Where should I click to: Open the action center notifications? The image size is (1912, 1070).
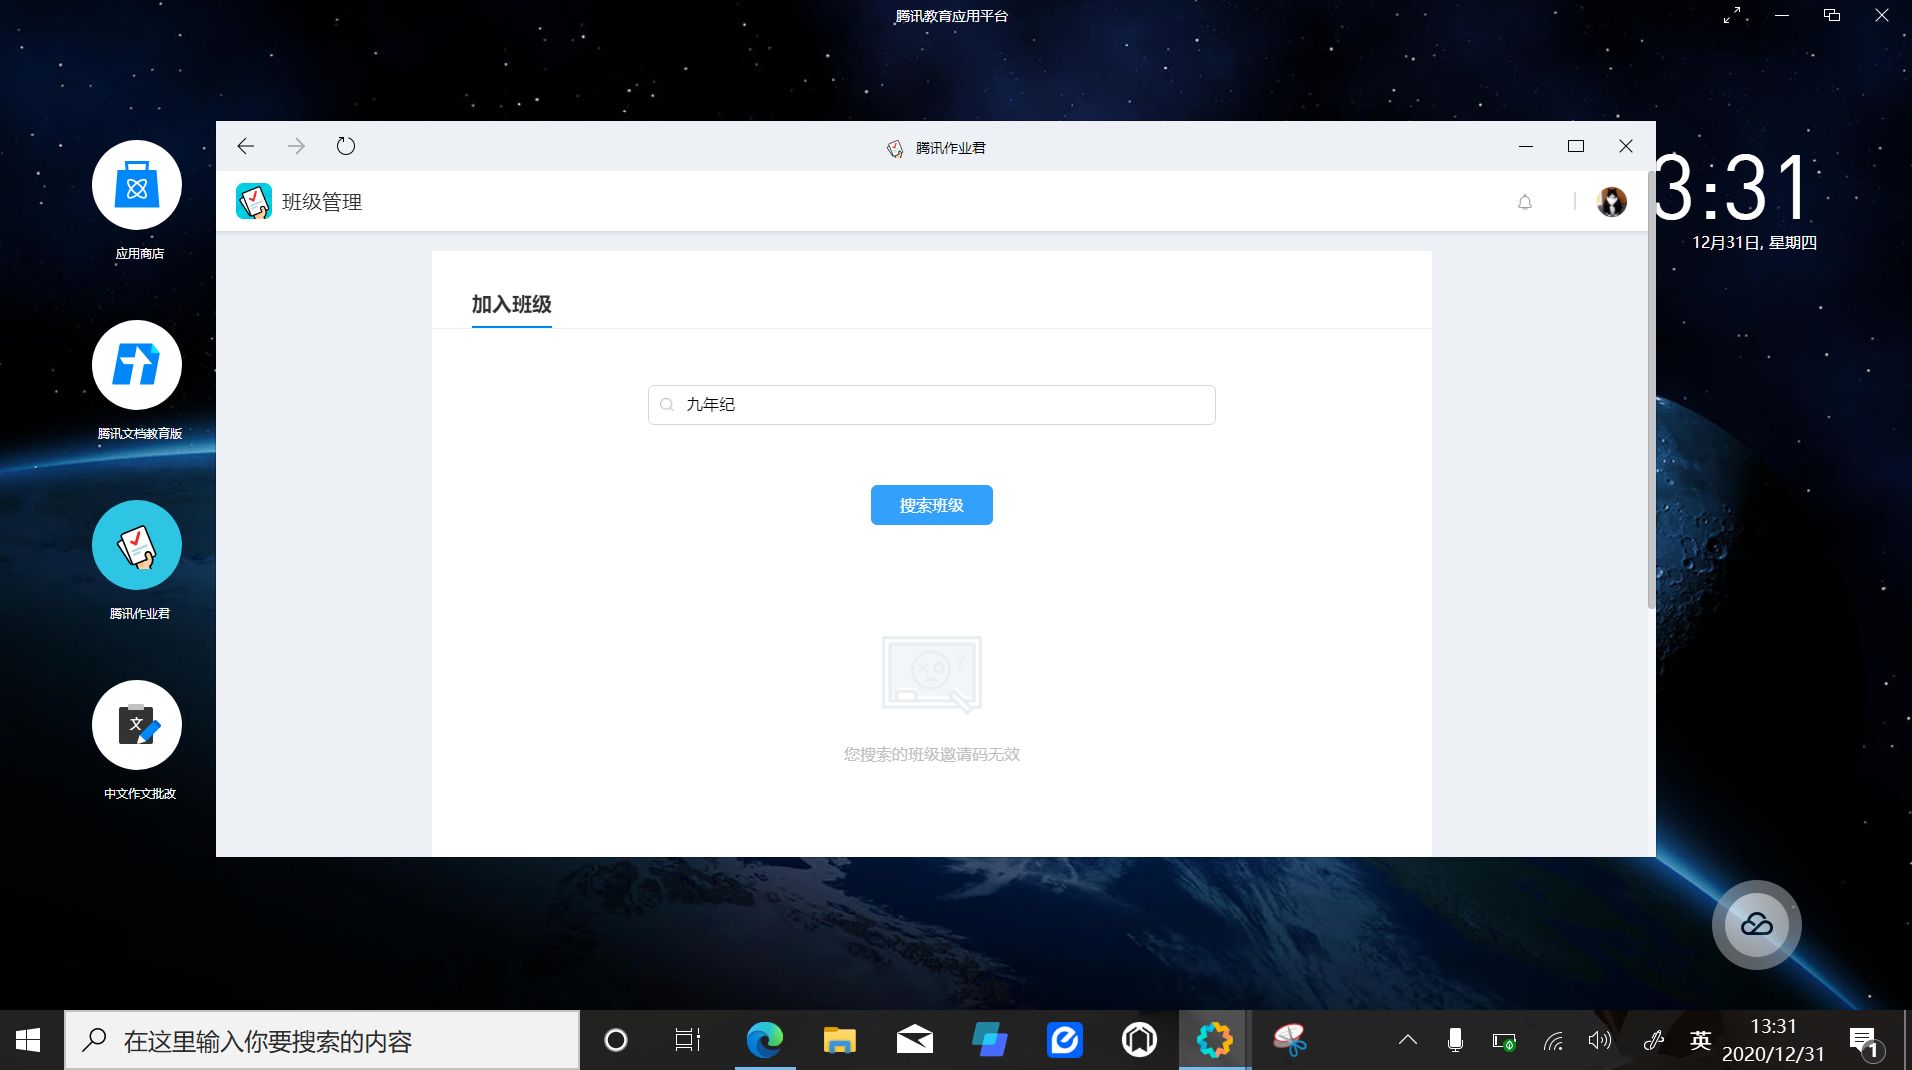[x=1865, y=1041]
